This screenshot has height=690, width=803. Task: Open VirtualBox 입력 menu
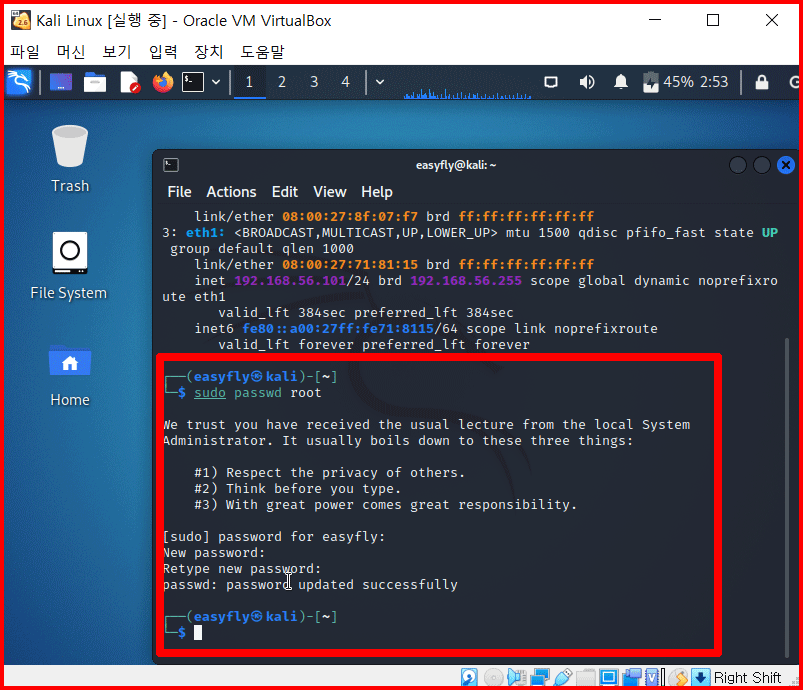tap(163, 52)
